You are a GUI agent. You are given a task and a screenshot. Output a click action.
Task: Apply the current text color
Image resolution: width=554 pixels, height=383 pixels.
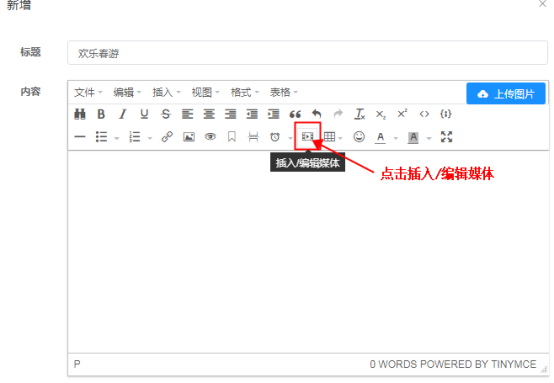[x=381, y=137]
